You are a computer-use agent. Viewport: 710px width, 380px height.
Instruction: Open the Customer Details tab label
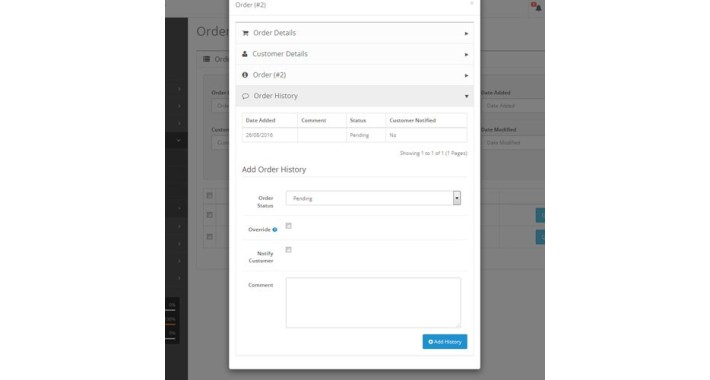280,53
